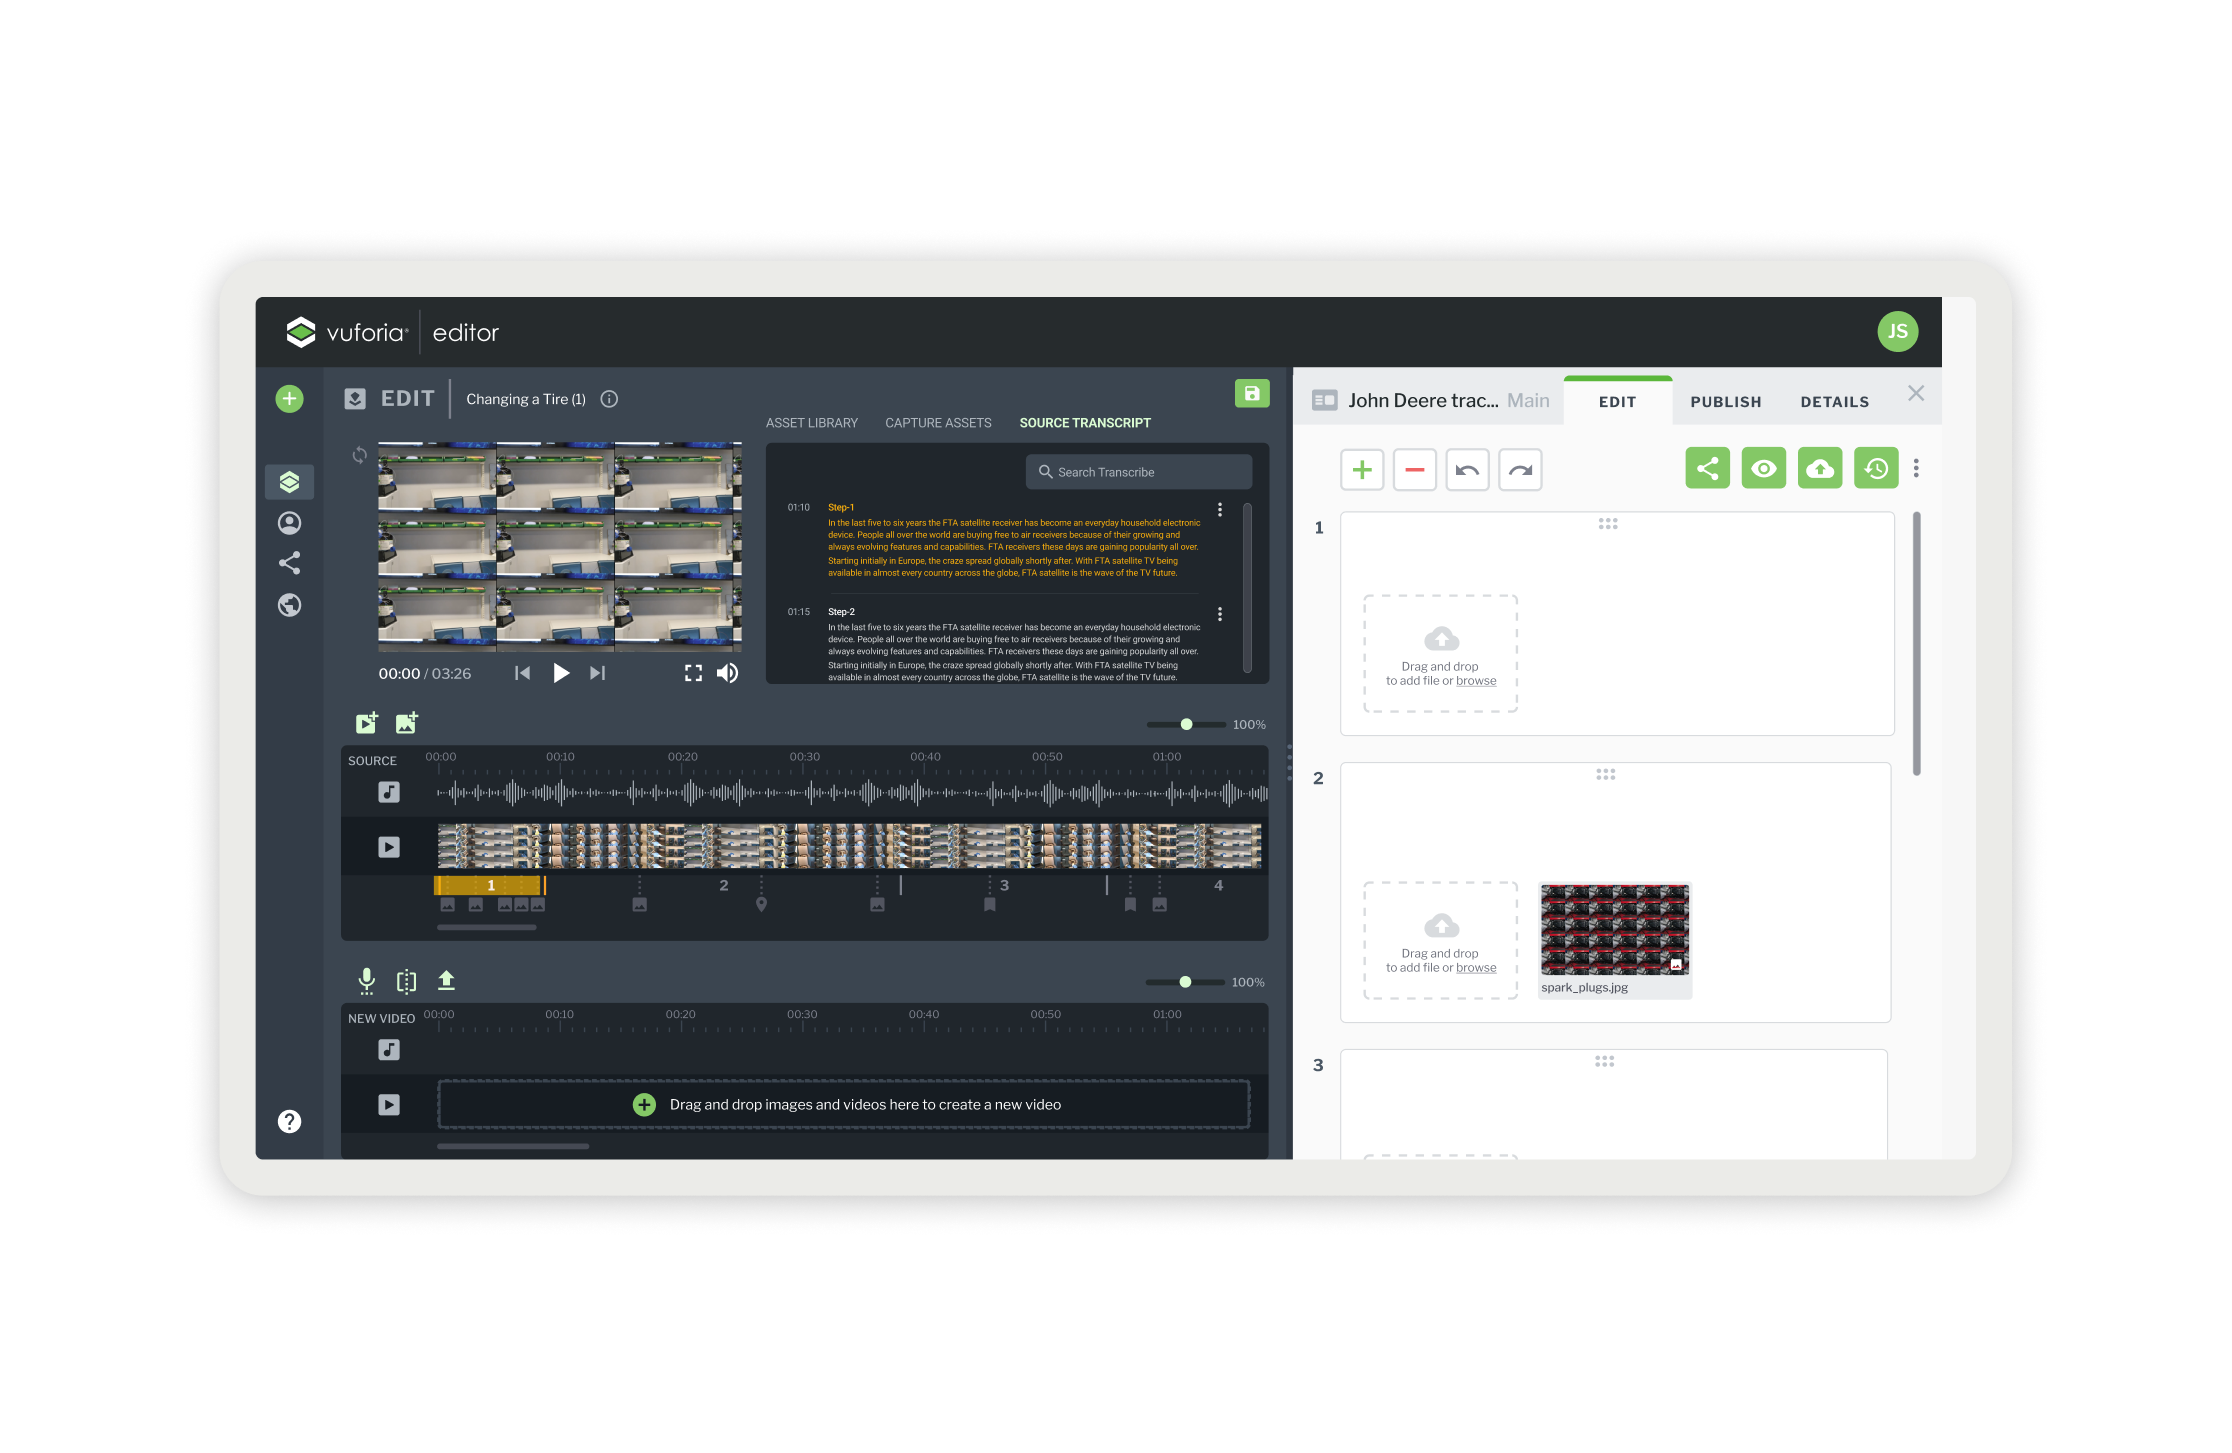The width and height of the screenshot is (2232, 1453).
Task: Open options menu for Step-1 transcript
Action: pyautogui.click(x=1220, y=510)
